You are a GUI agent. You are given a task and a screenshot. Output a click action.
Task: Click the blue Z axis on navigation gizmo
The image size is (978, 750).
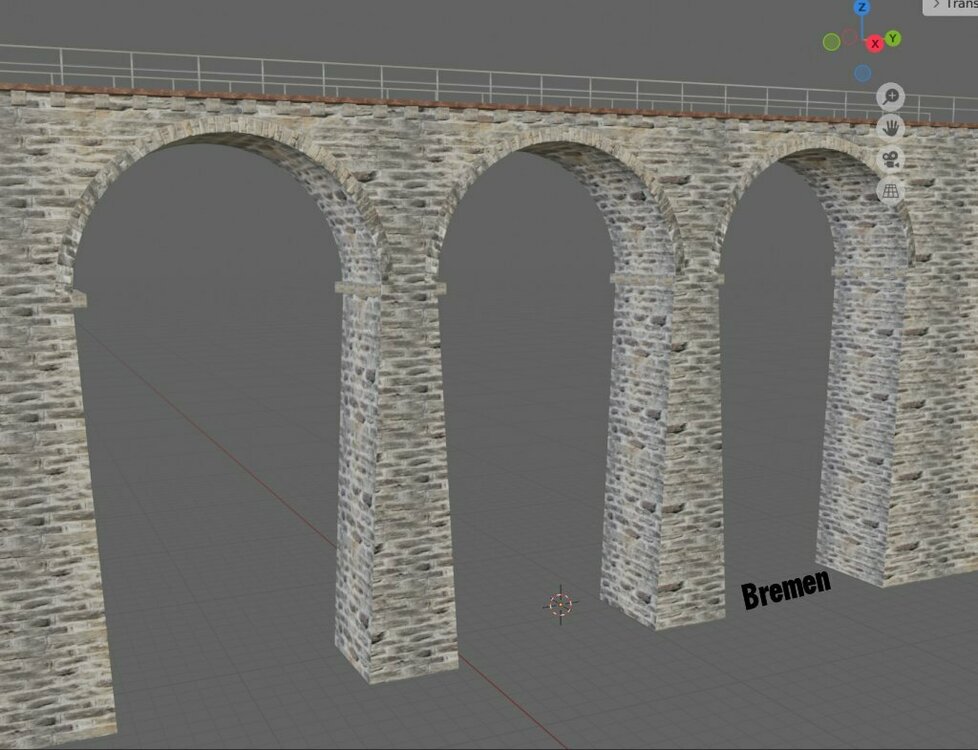862,7
